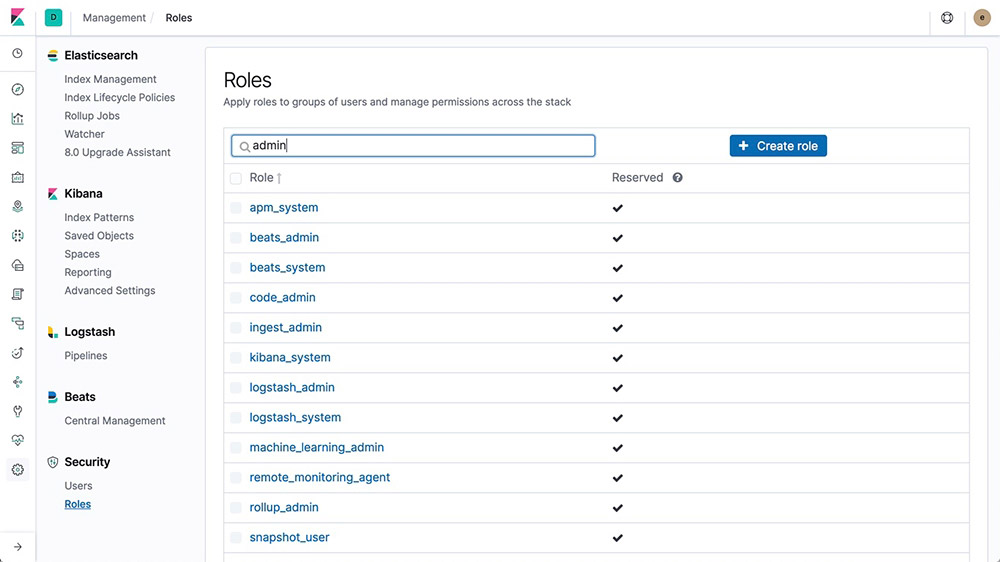Image resolution: width=1000 pixels, height=562 pixels.
Task: Open Graph icon in sidebar
Action: 18,382
